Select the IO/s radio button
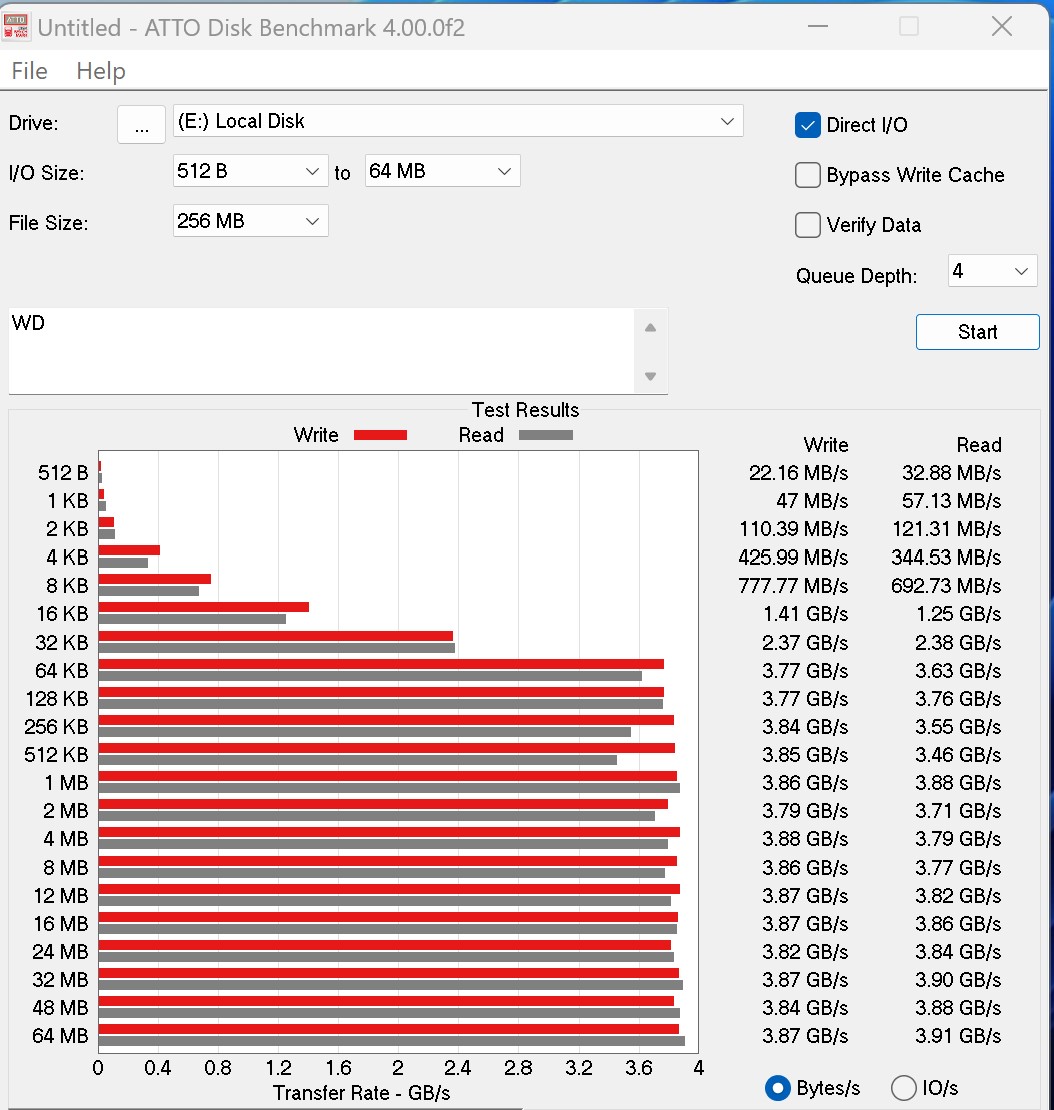The image size is (1054, 1110). [903, 1088]
